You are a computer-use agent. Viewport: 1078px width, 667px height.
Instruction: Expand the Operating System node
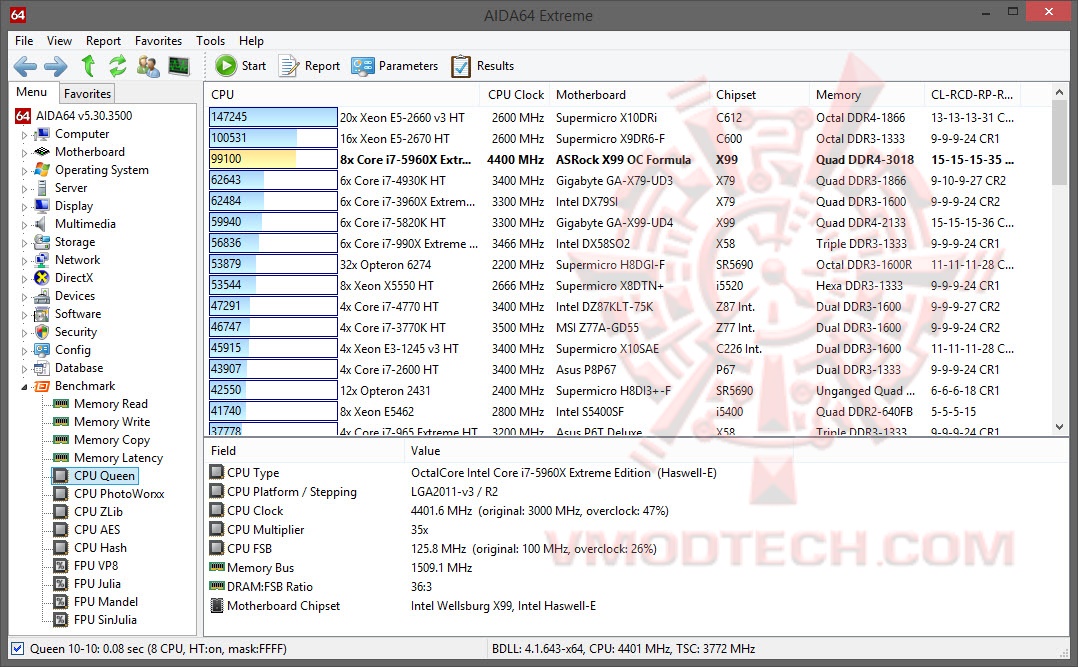coord(25,171)
